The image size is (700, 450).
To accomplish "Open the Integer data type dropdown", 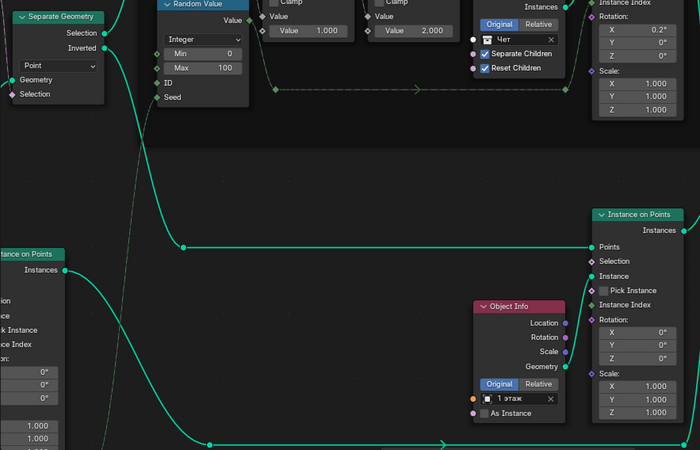I will tap(203, 39).
